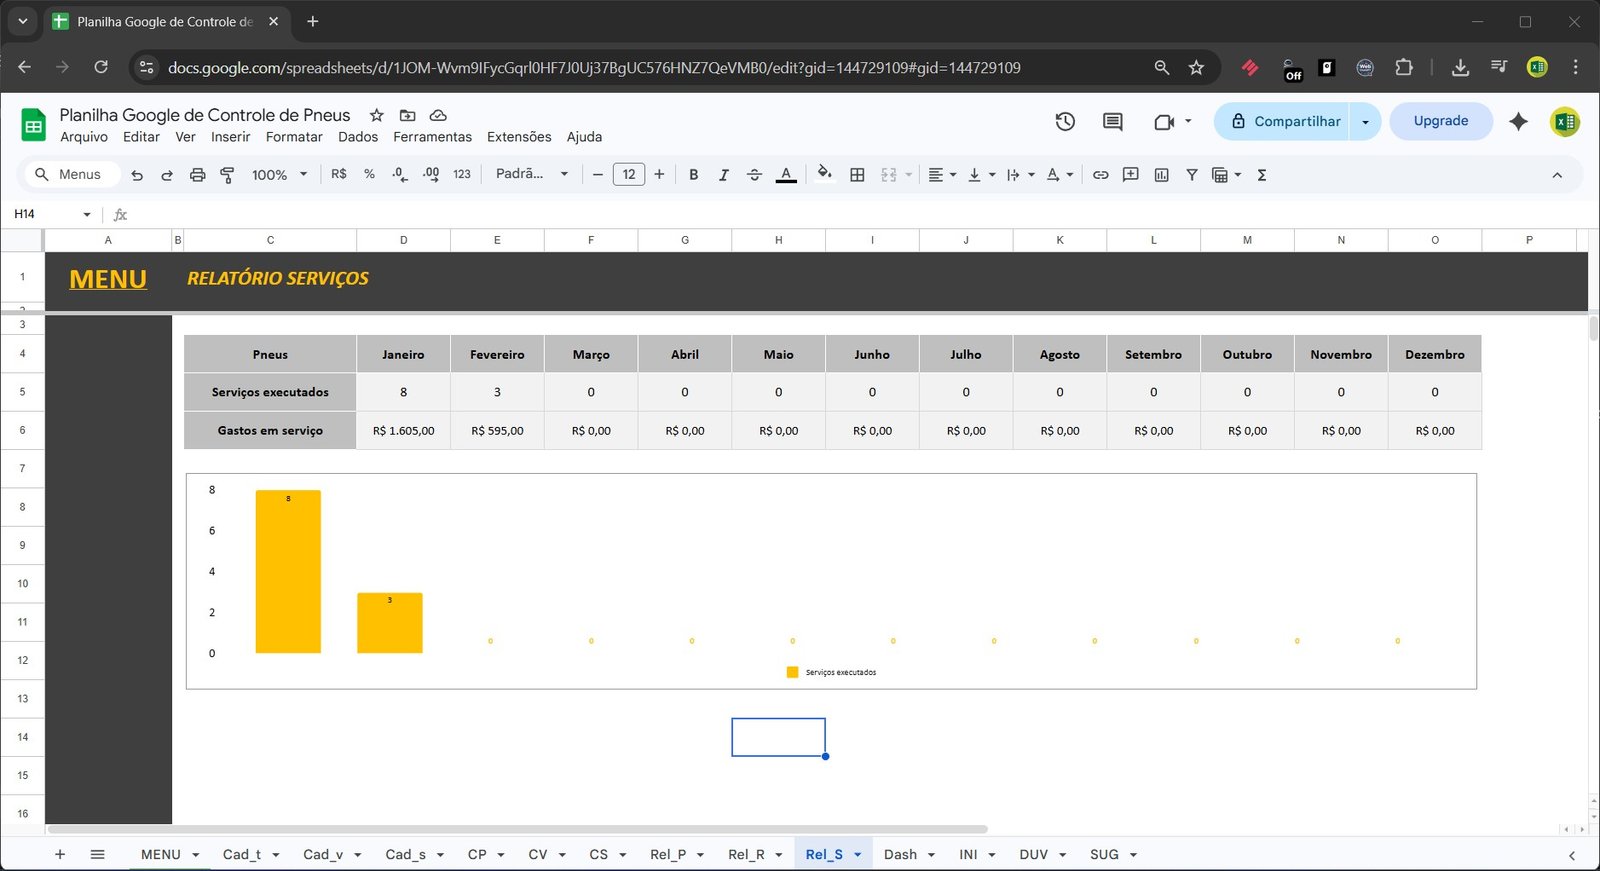
Task: Open version history clock icon
Action: [1065, 122]
